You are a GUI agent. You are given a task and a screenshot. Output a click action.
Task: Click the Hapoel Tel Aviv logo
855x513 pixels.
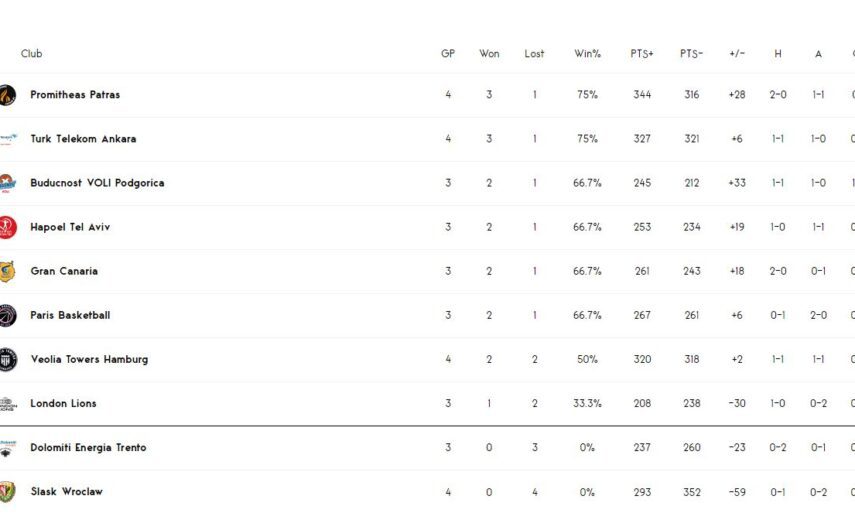[x=7, y=227]
